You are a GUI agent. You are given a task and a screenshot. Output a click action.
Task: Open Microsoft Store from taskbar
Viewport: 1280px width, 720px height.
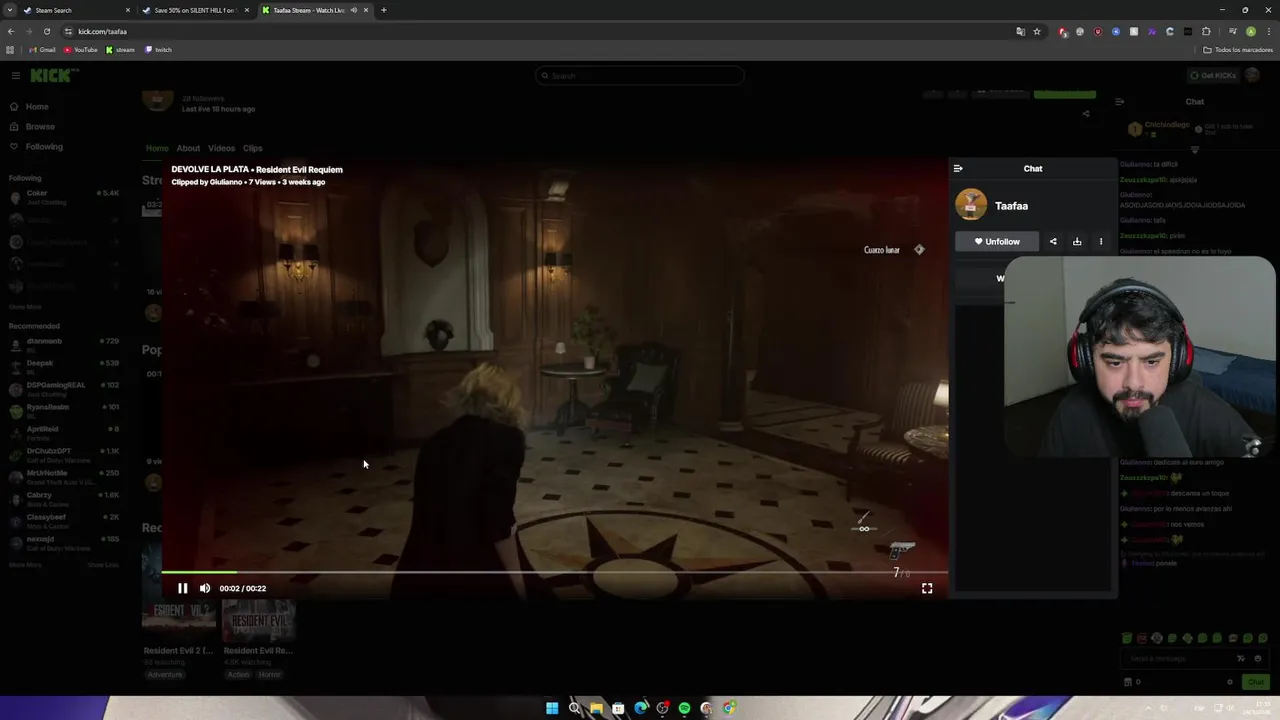point(618,708)
